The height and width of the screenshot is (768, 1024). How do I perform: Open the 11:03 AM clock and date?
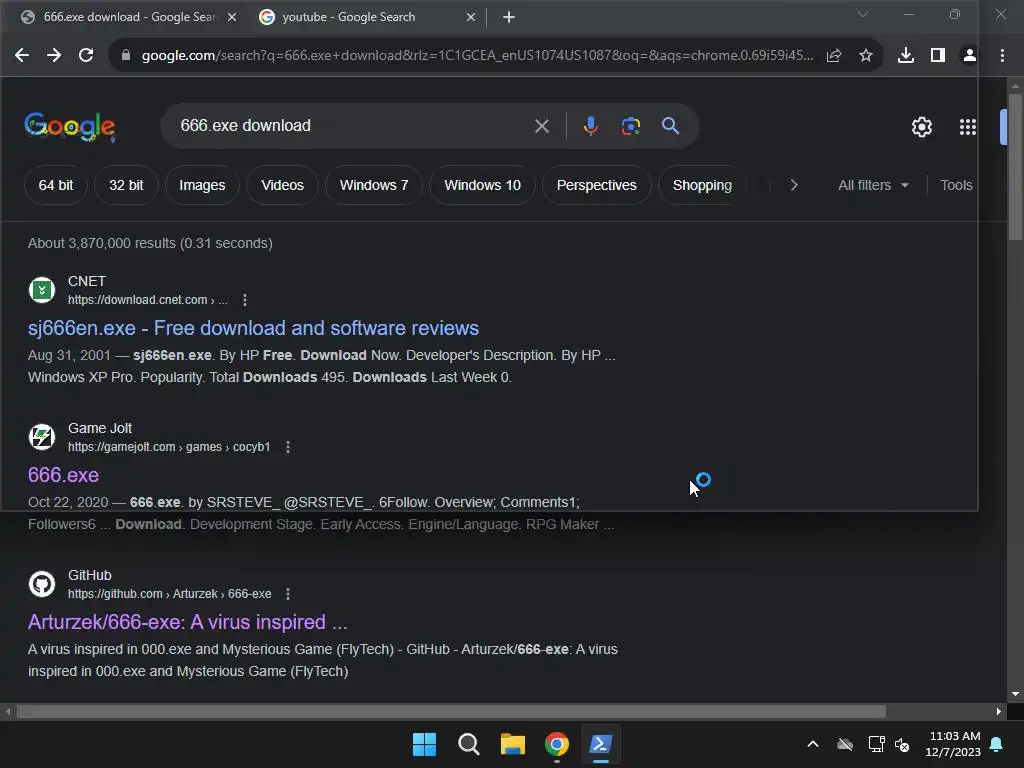pyautogui.click(x=953, y=744)
